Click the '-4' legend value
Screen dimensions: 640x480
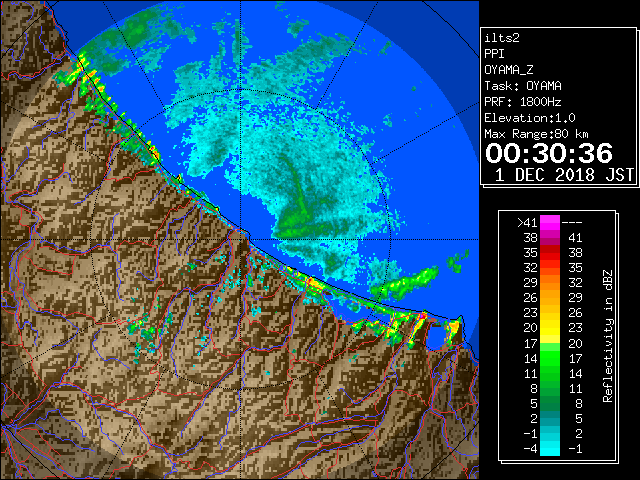[x=530, y=449]
